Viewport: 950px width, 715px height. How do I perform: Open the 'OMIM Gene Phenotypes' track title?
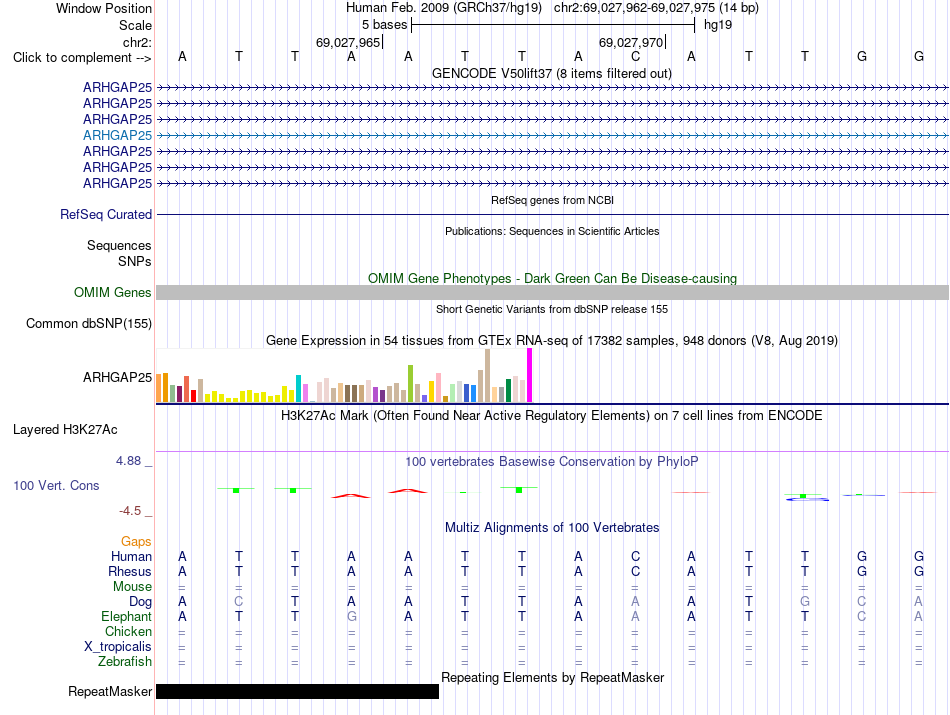click(552, 278)
